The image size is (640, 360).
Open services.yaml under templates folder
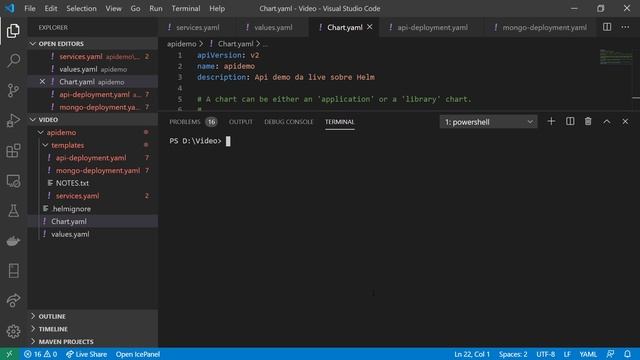(93, 196)
